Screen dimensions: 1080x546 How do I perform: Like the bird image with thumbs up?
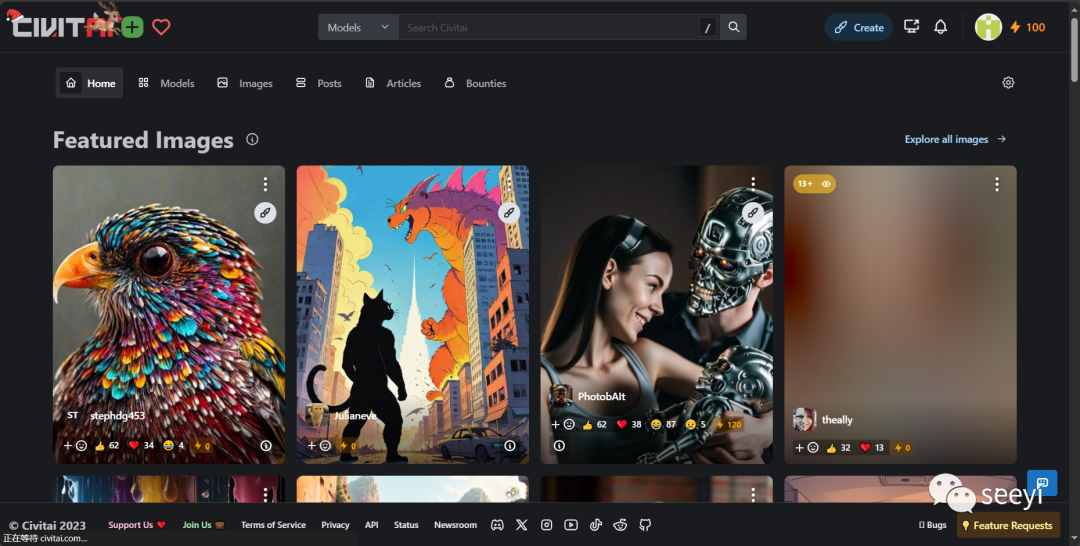100,446
